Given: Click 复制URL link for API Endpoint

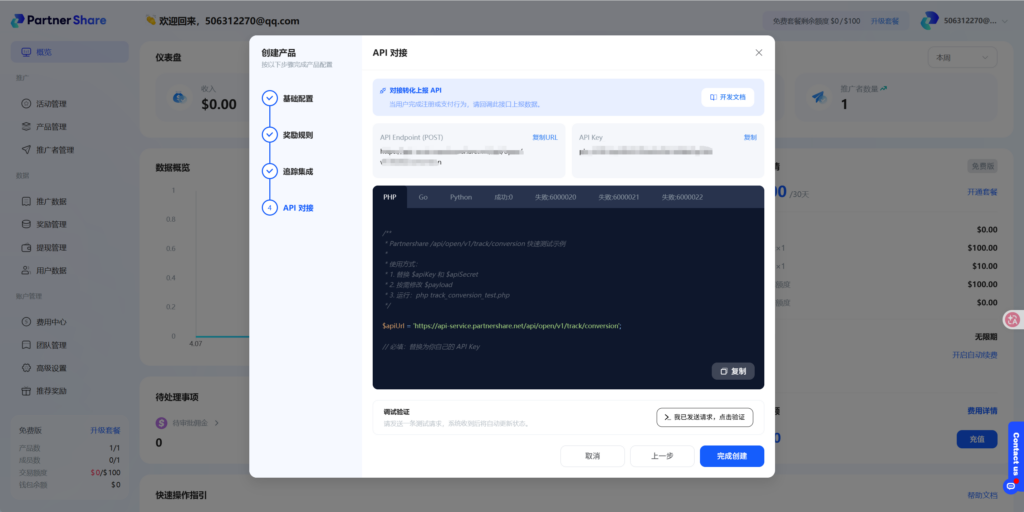Looking at the screenshot, I should (544, 137).
